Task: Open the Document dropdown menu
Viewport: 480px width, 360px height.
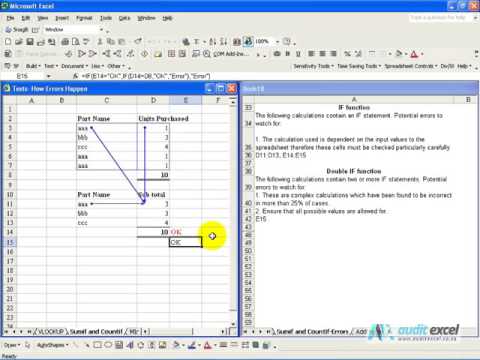Action: pos(74,66)
